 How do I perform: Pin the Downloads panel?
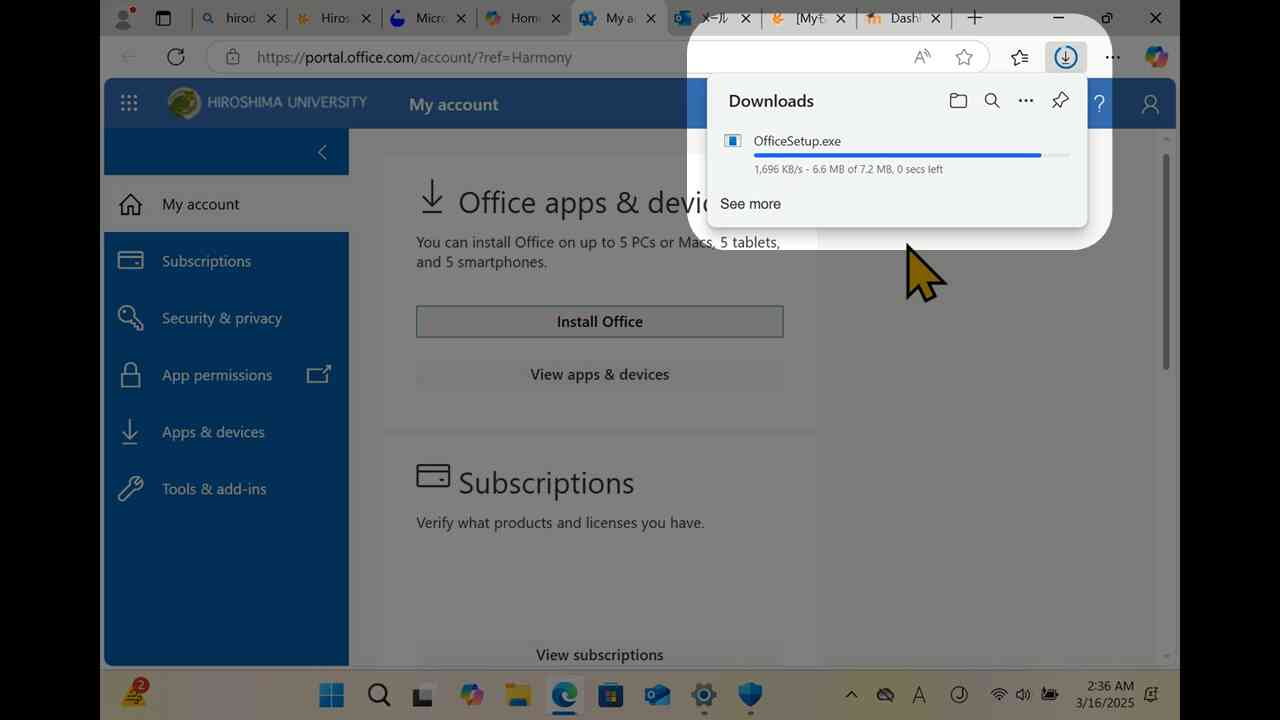pos(1060,101)
